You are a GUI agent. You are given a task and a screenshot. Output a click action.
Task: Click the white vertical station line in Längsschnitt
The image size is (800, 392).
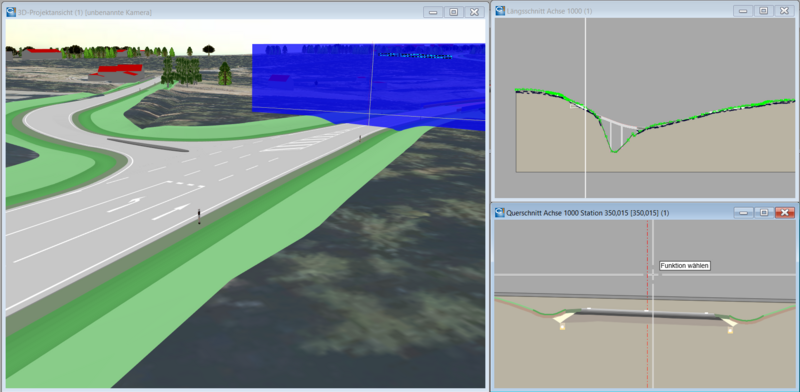pos(585,108)
